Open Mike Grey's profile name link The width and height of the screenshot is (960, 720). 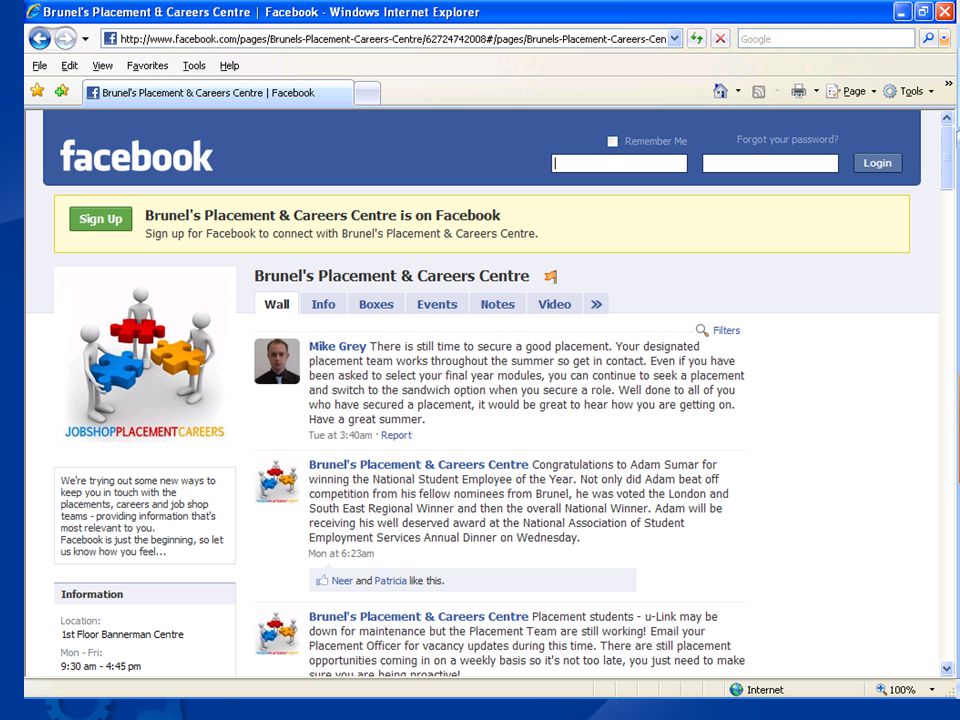(x=337, y=346)
